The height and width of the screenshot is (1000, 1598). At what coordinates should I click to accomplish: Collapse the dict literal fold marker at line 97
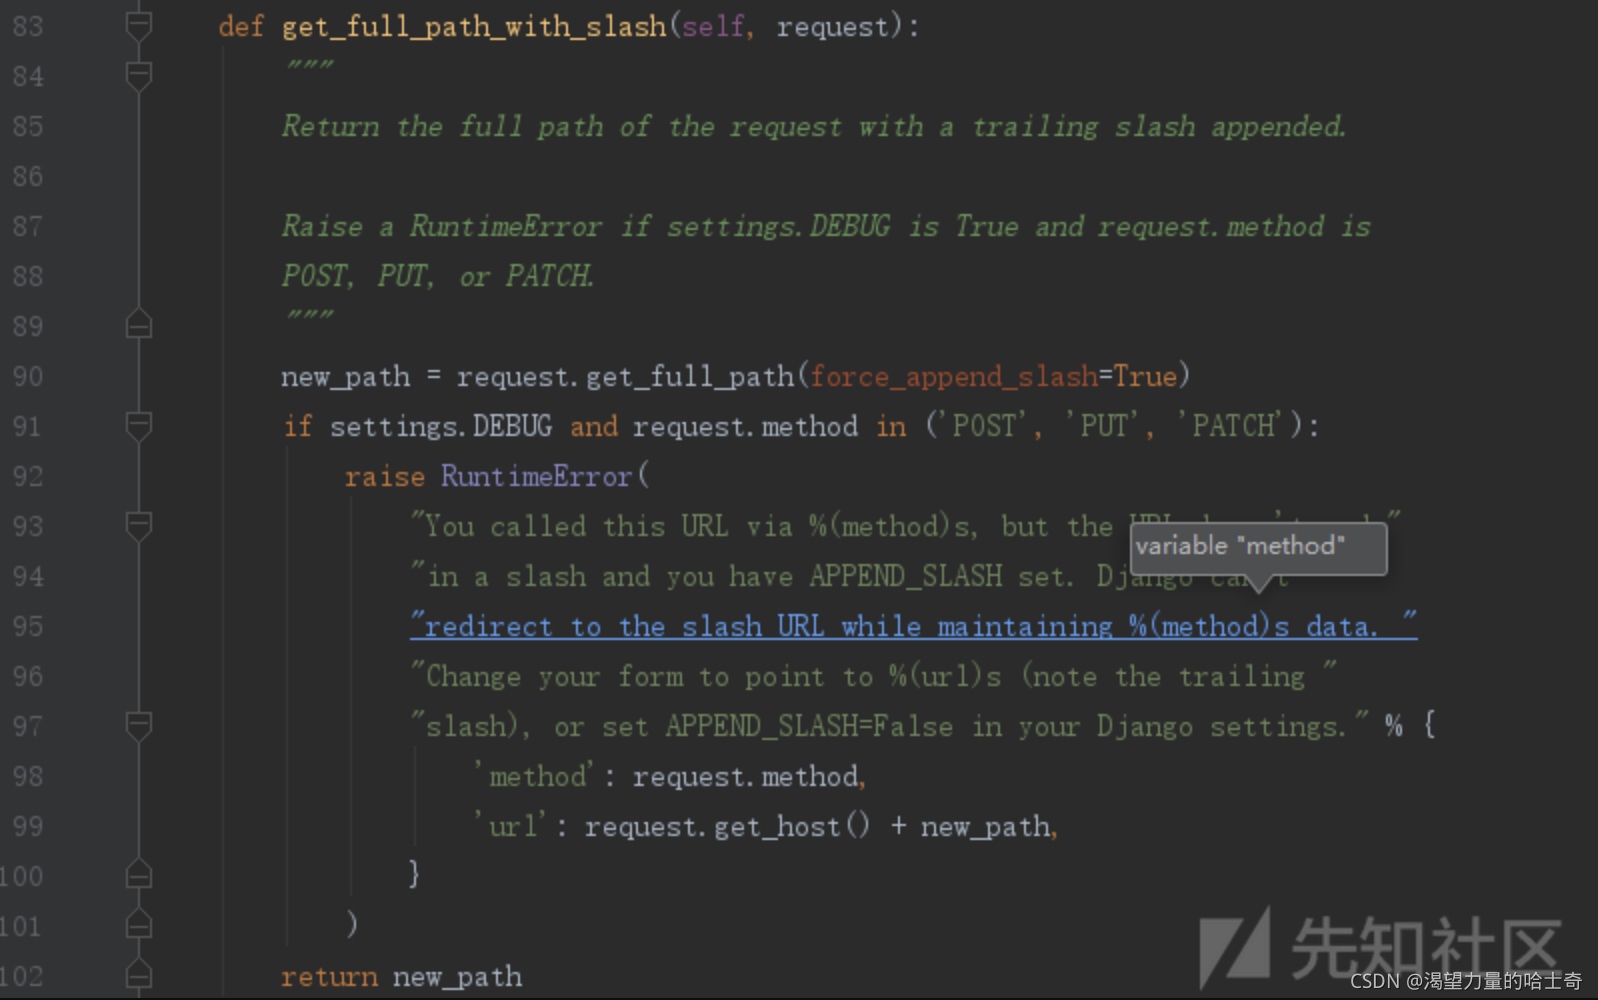139,726
